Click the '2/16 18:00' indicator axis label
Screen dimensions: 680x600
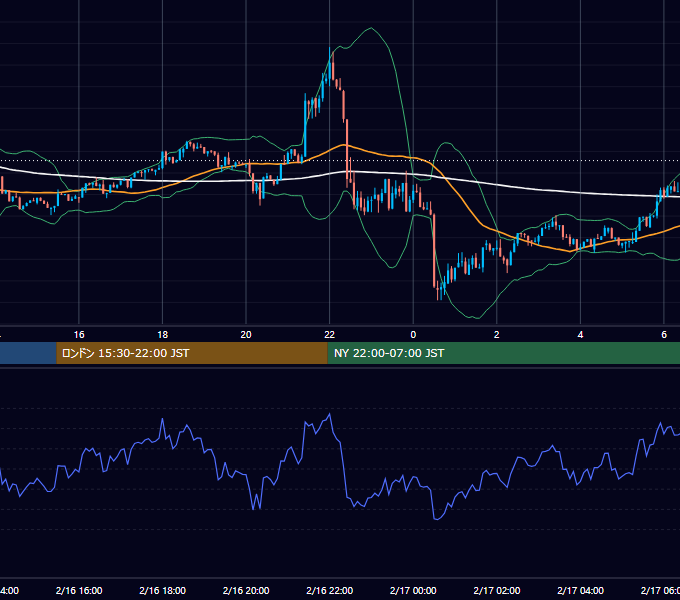coord(162,590)
